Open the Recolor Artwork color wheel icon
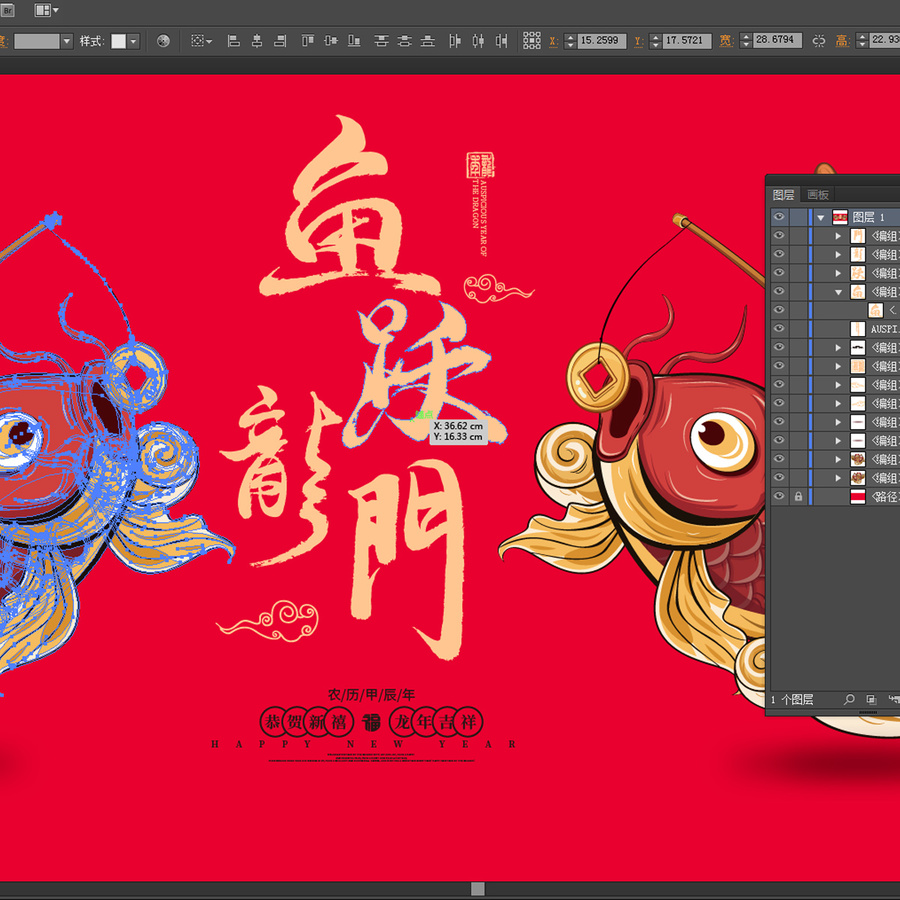 tap(163, 41)
